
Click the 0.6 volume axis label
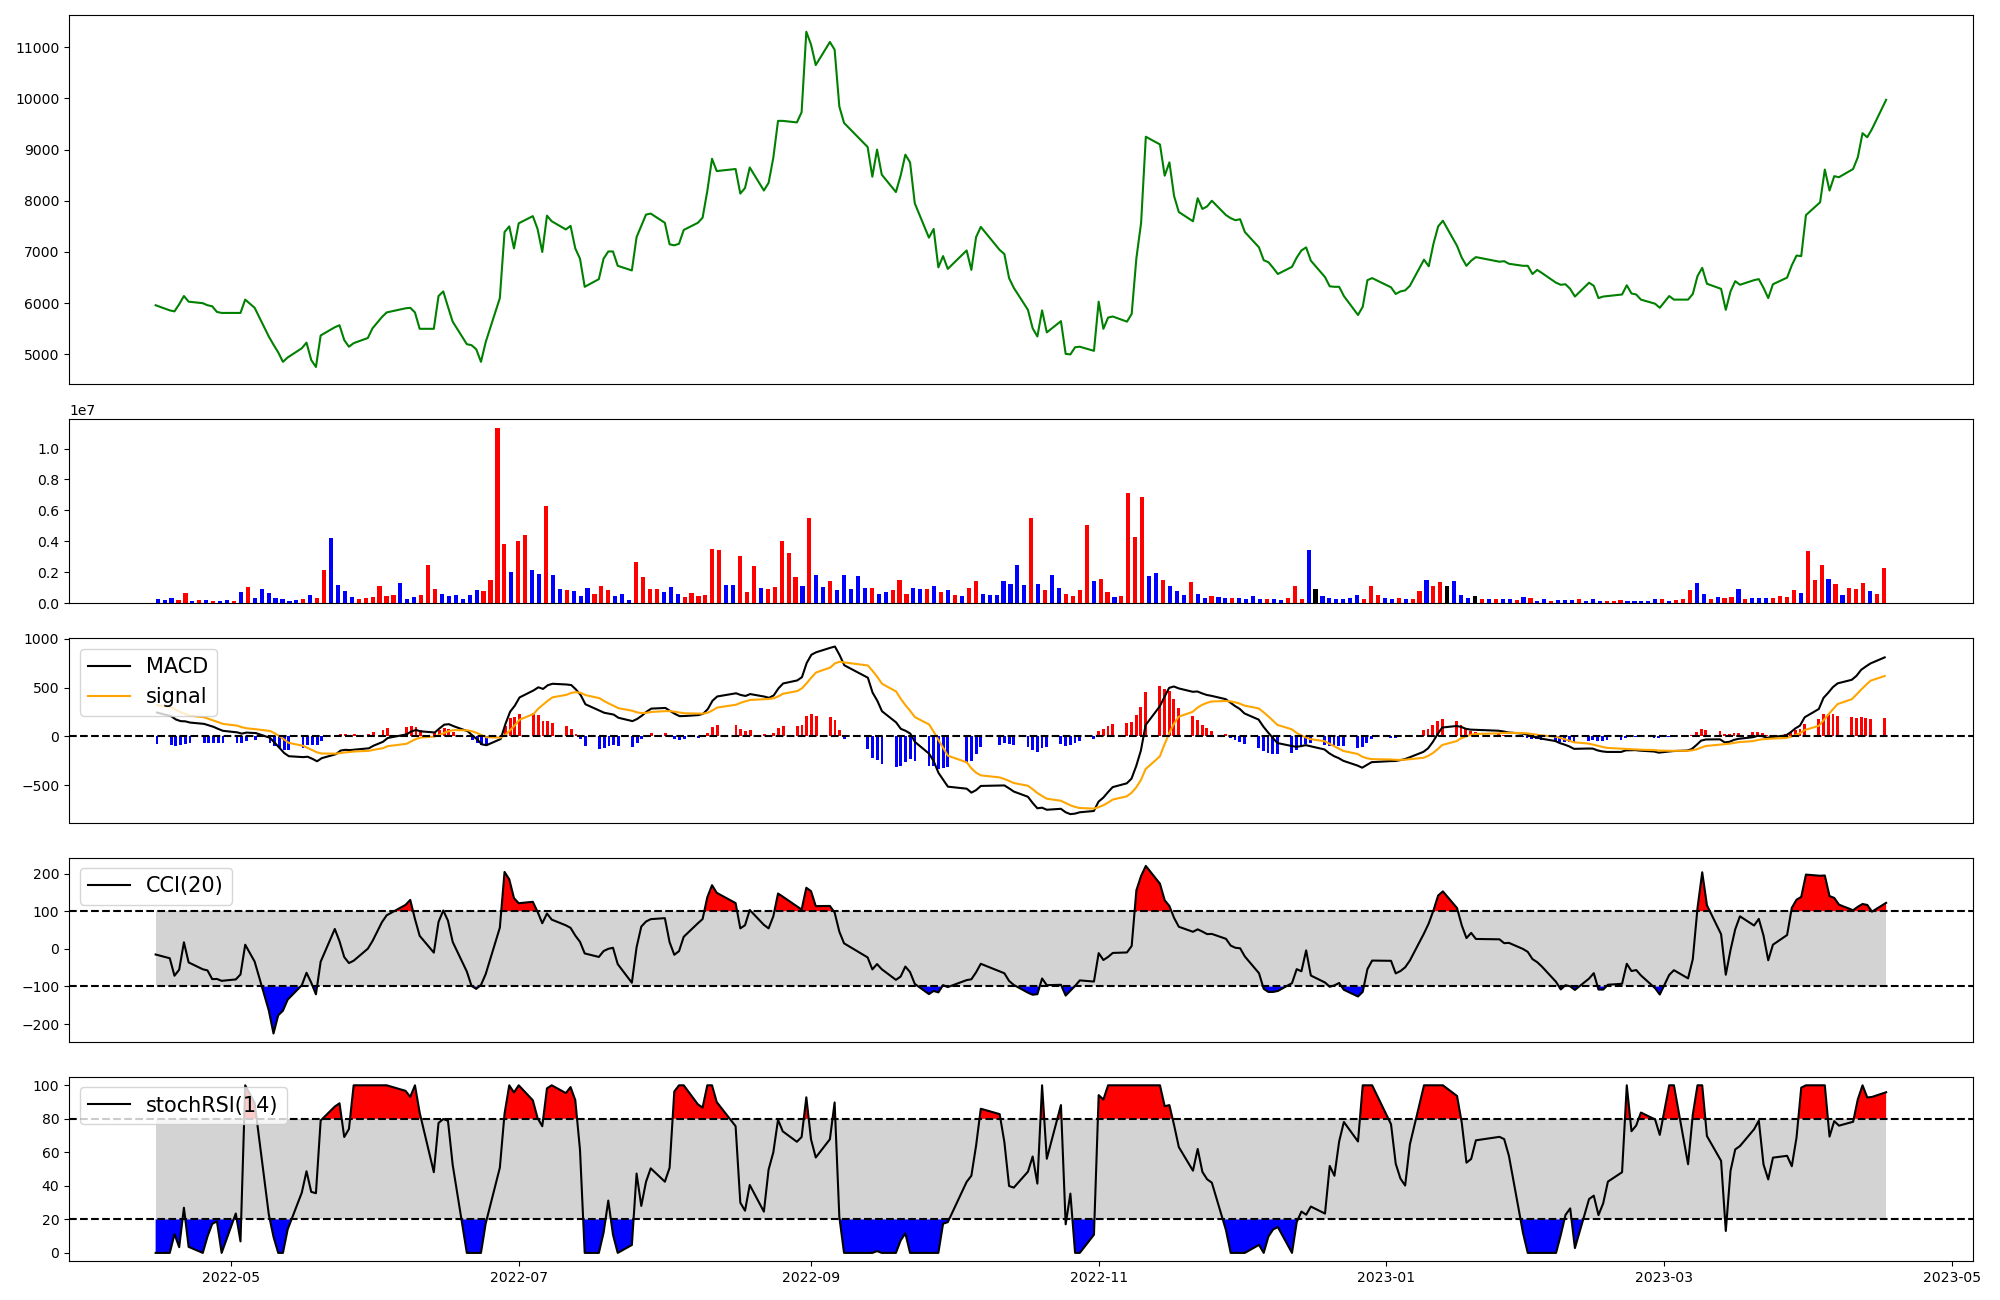tap(48, 511)
